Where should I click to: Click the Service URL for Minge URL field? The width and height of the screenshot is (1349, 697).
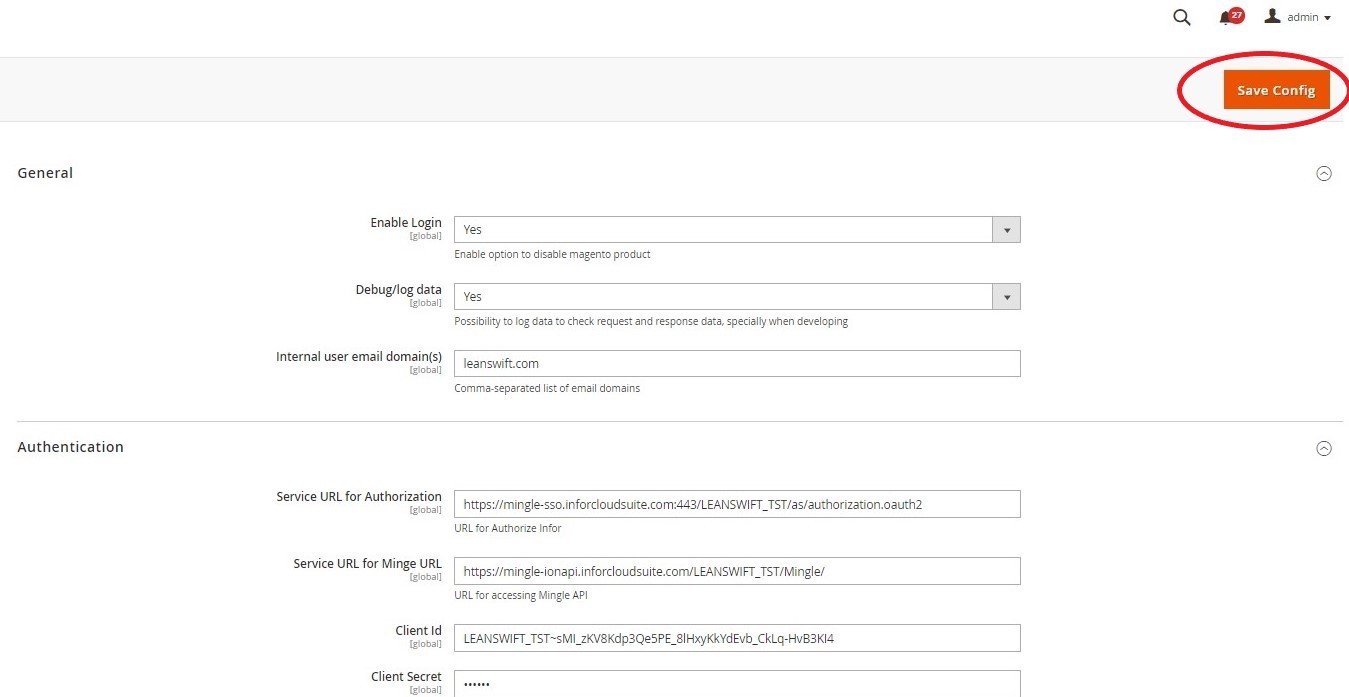[x=737, y=571]
